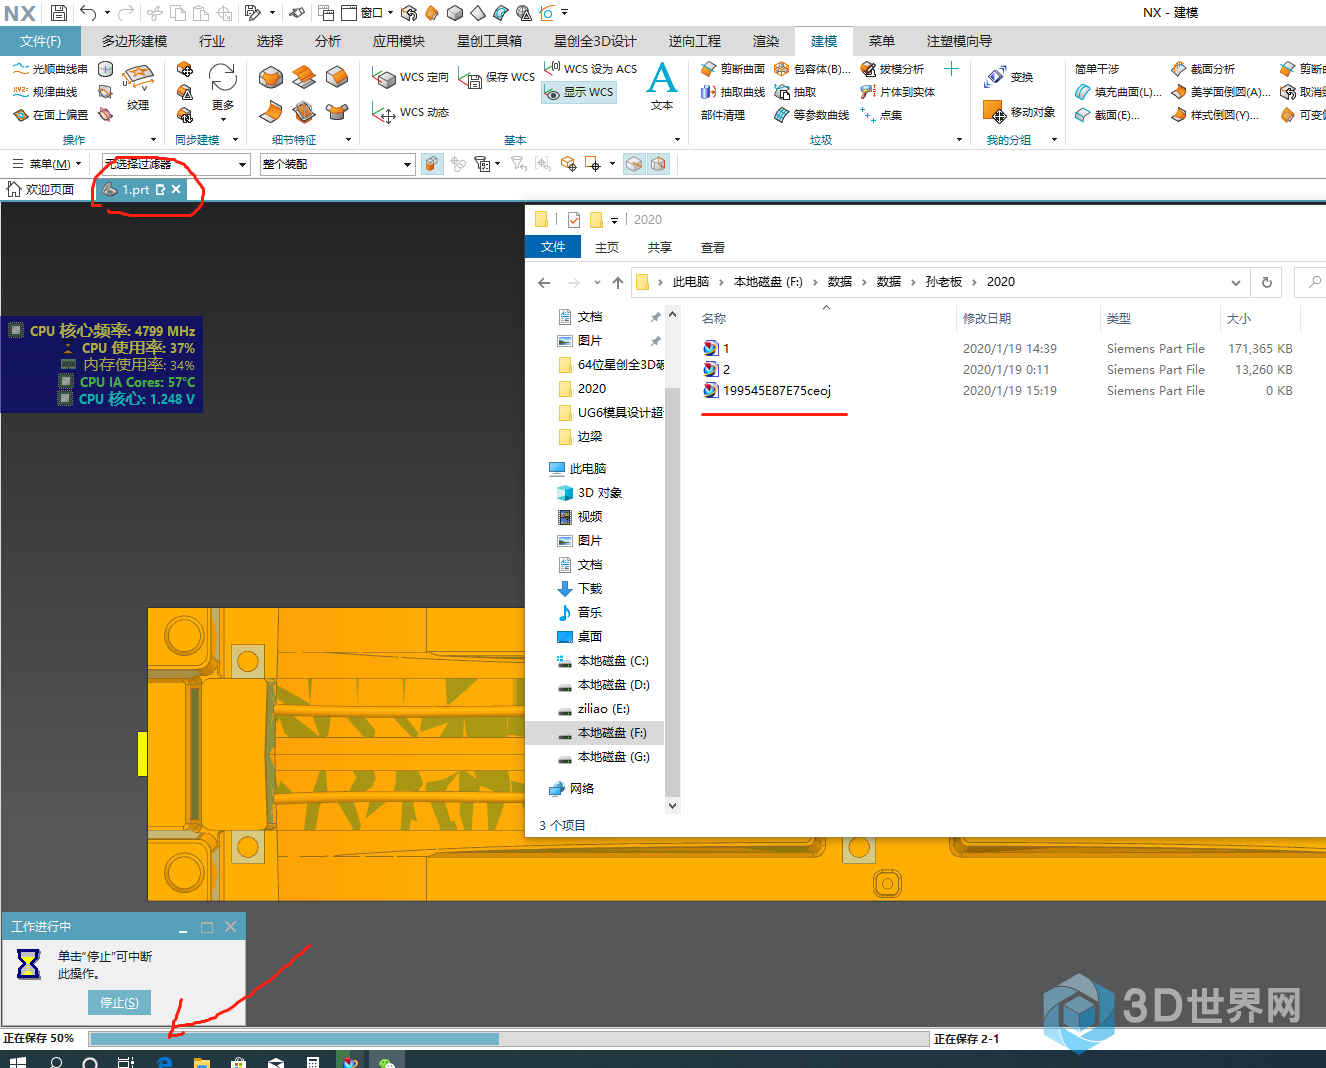Toggle the wireframe box button on selection bar

658,164
